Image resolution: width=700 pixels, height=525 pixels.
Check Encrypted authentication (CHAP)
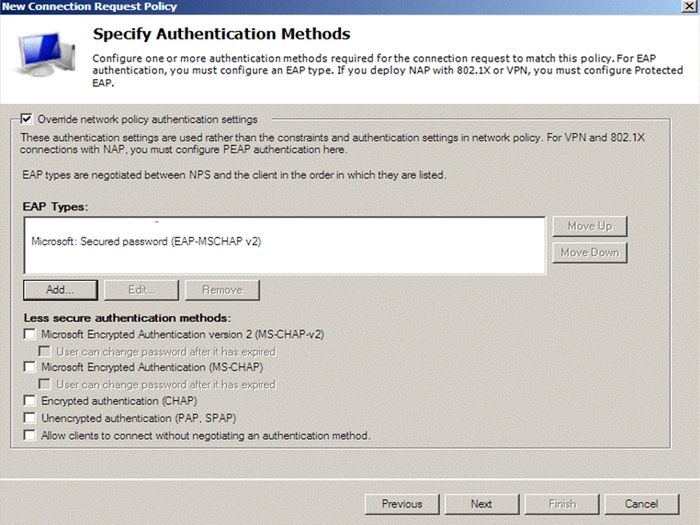(30, 402)
